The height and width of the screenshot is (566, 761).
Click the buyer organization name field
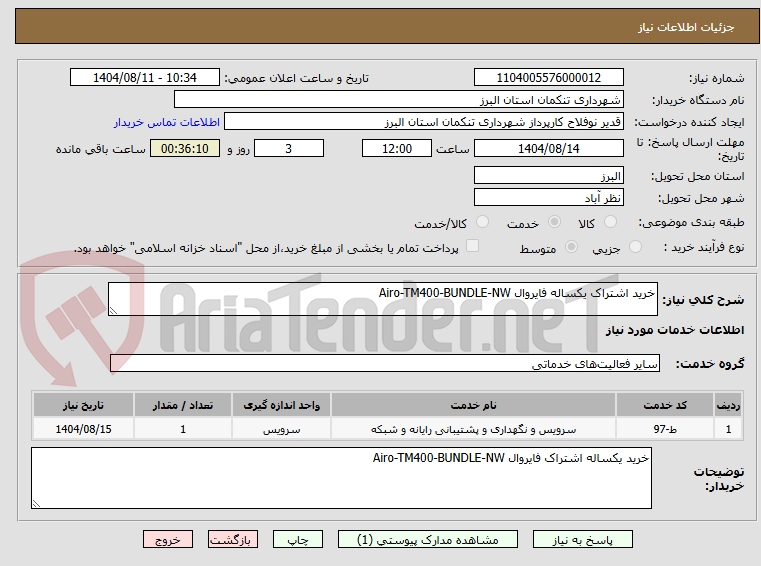pos(398,100)
